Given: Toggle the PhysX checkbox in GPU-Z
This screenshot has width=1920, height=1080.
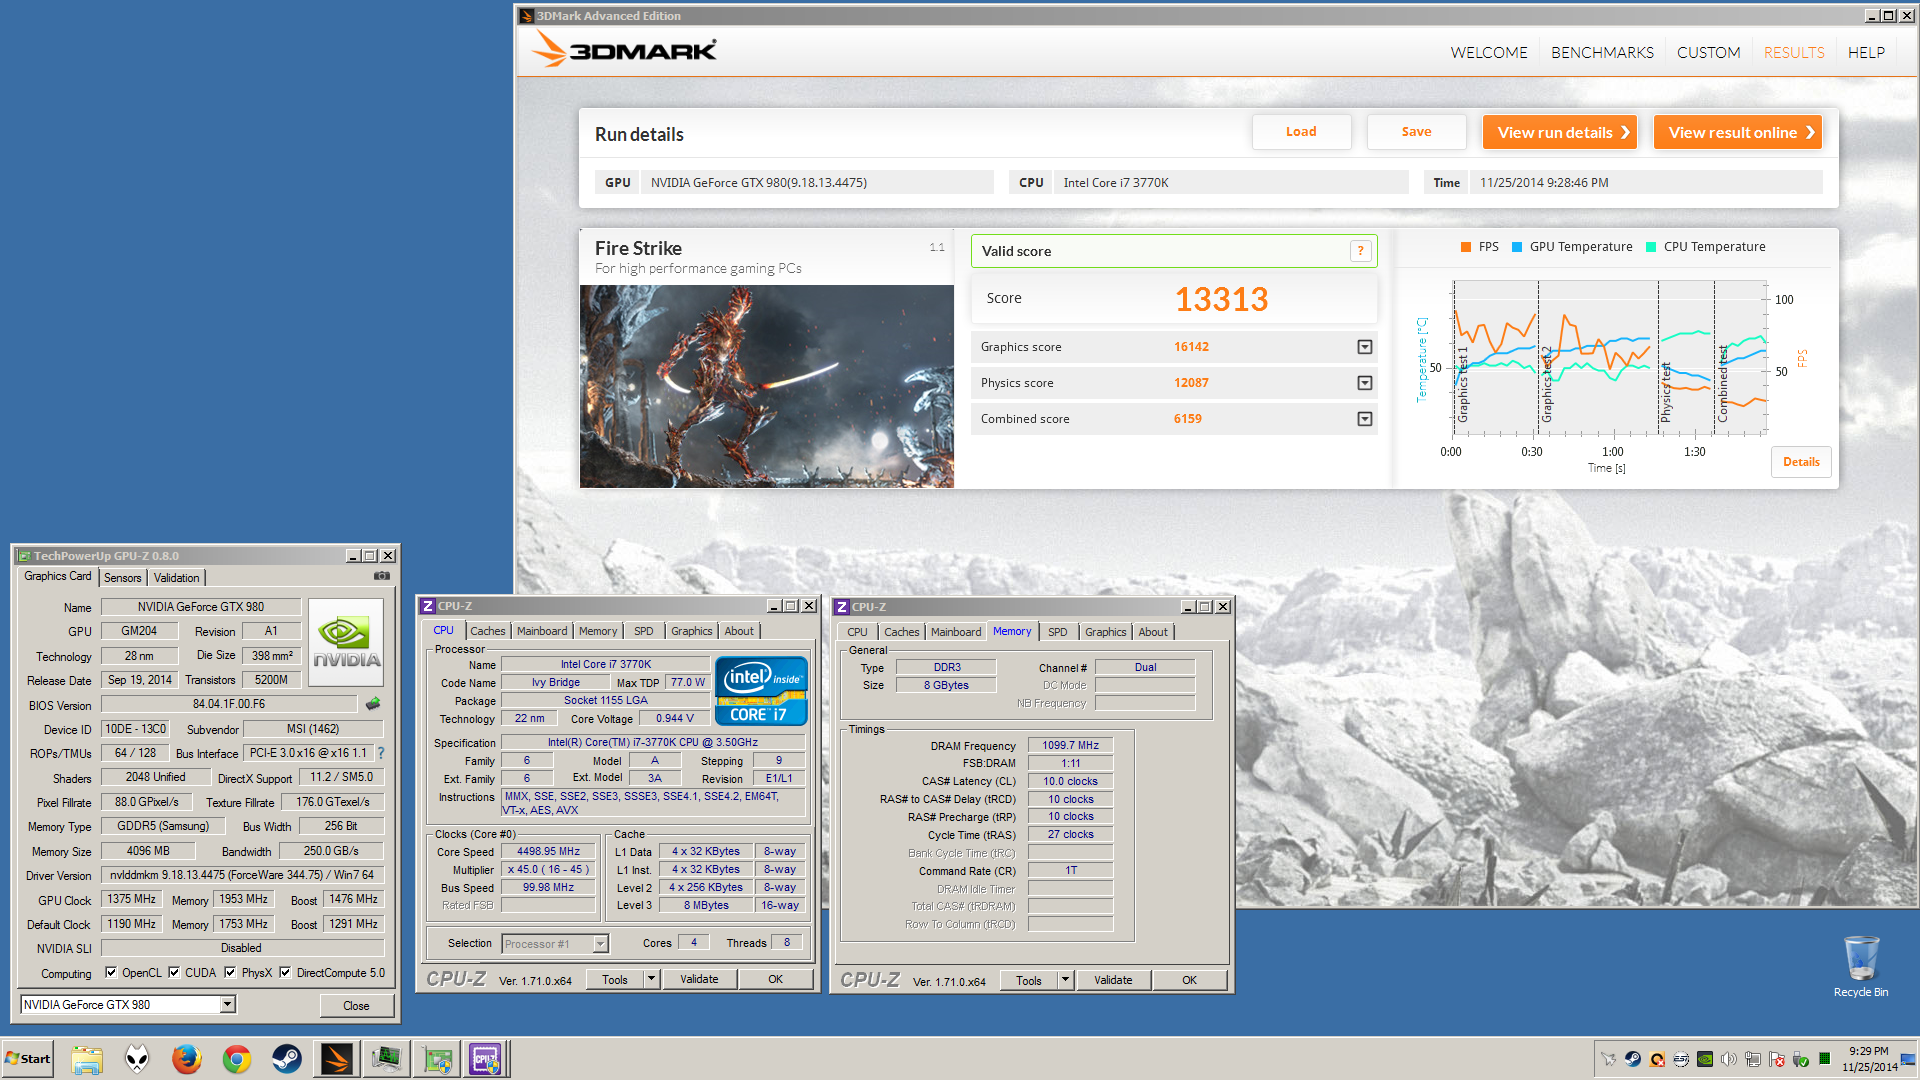Looking at the screenshot, I should (x=230, y=972).
